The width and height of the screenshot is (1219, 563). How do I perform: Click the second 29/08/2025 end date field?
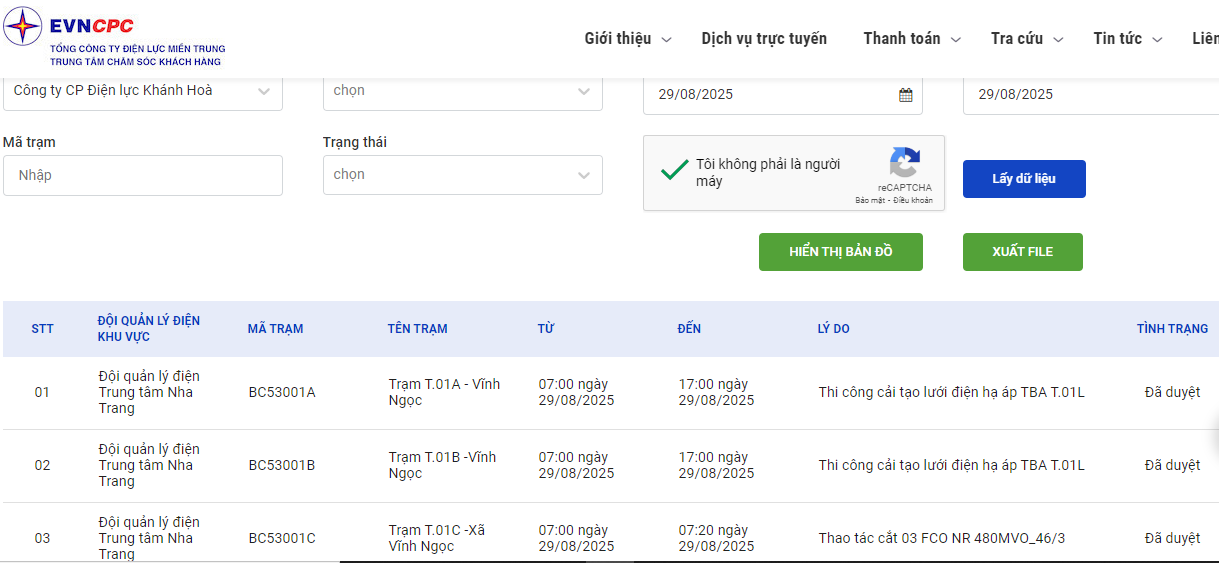pos(1091,95)
